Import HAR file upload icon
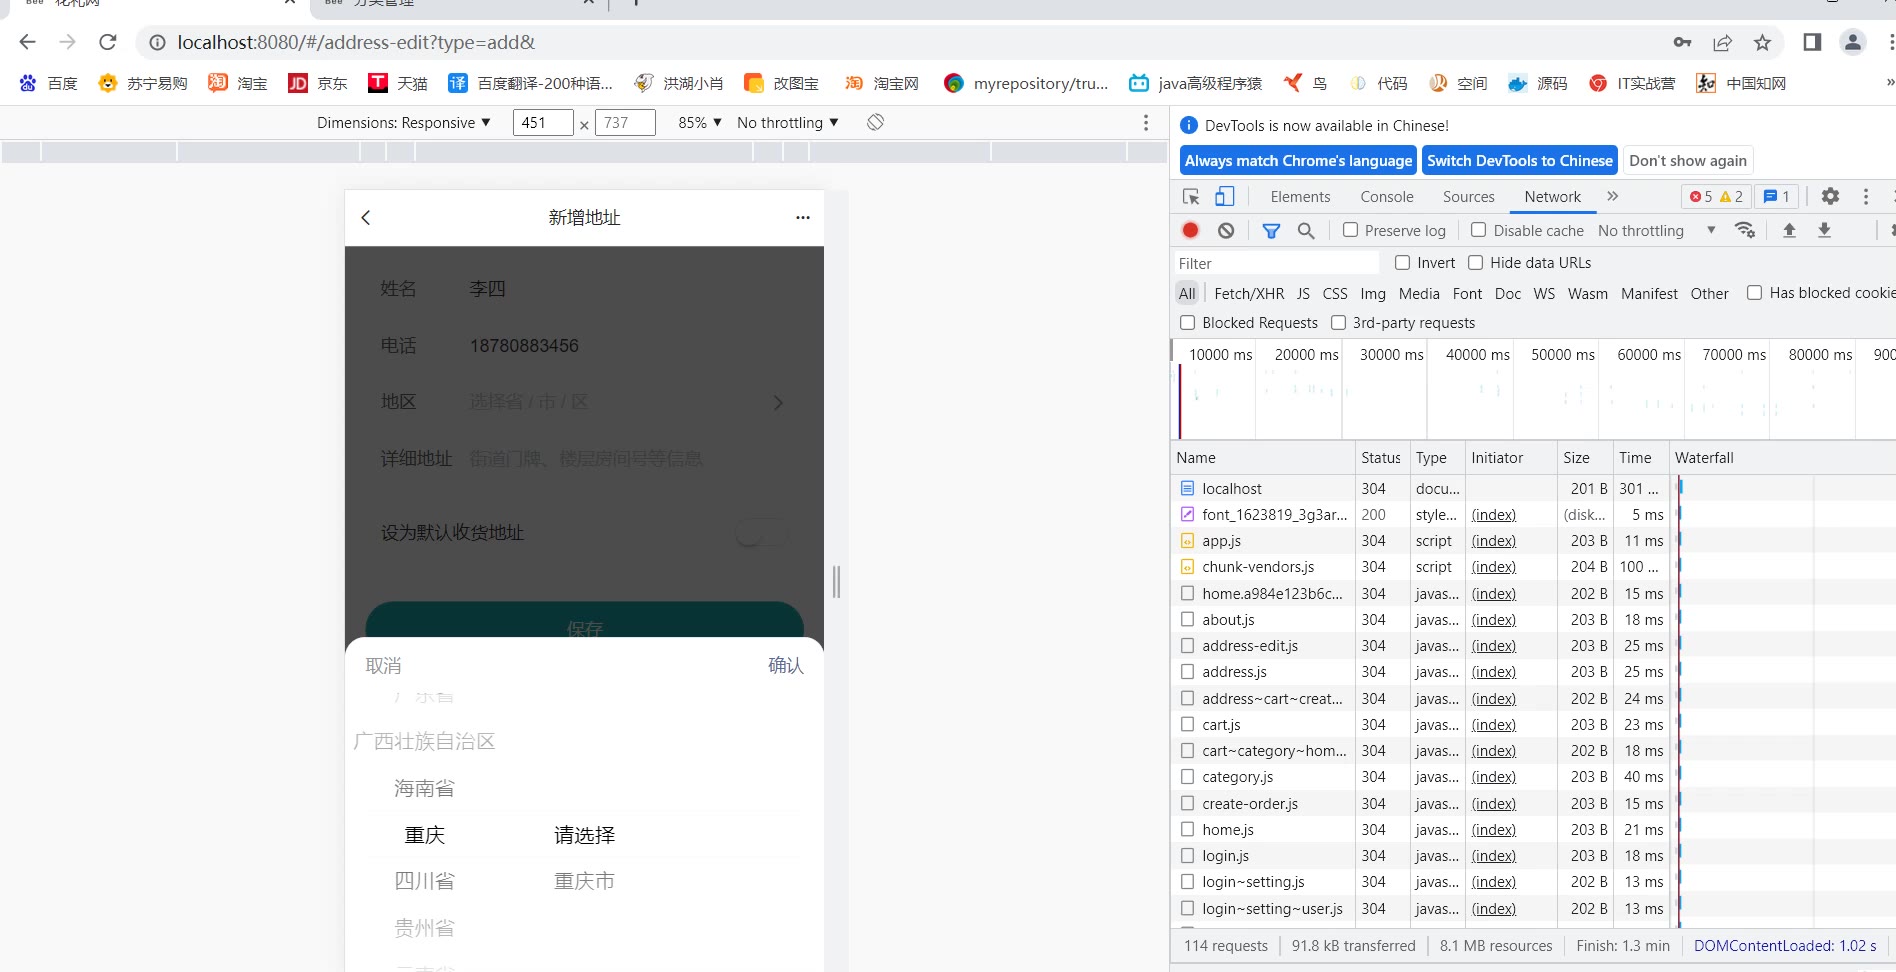Screen dimensions: 1896x972 [1789, 230]
